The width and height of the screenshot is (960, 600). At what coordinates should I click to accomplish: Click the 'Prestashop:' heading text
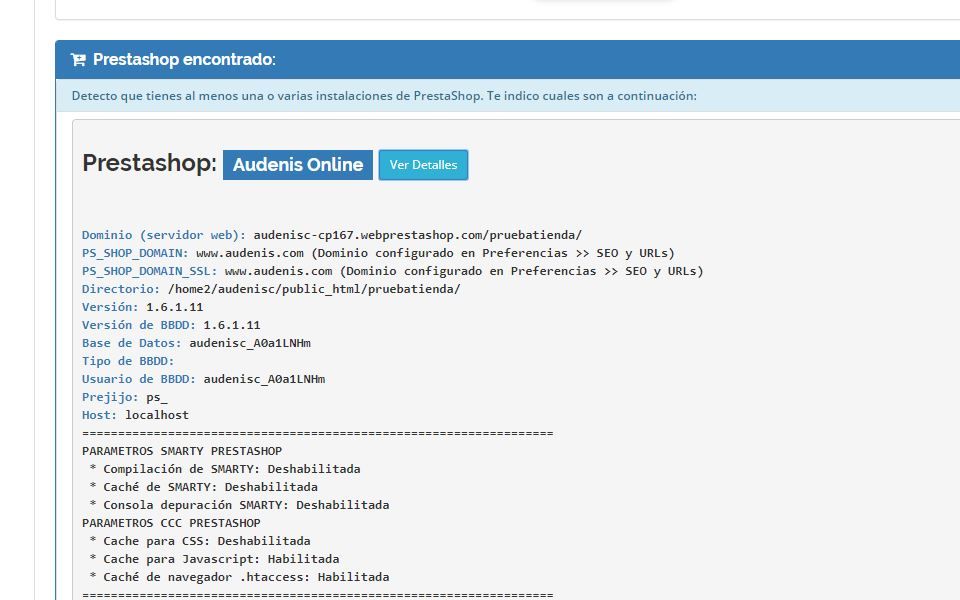click(149, 163)
